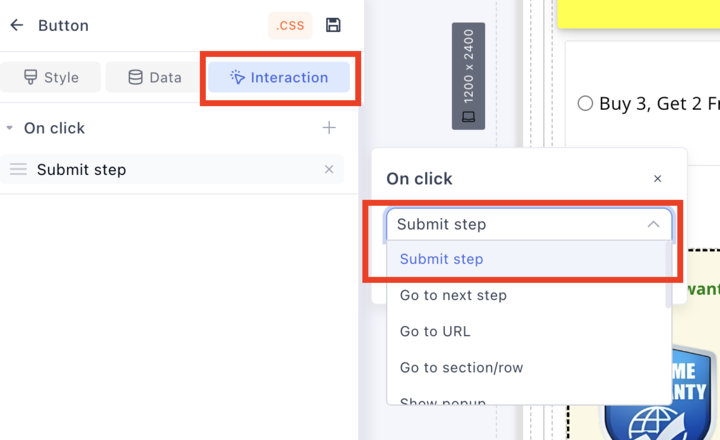Select Buy 3, Get 2 radio button

(585, 103)
